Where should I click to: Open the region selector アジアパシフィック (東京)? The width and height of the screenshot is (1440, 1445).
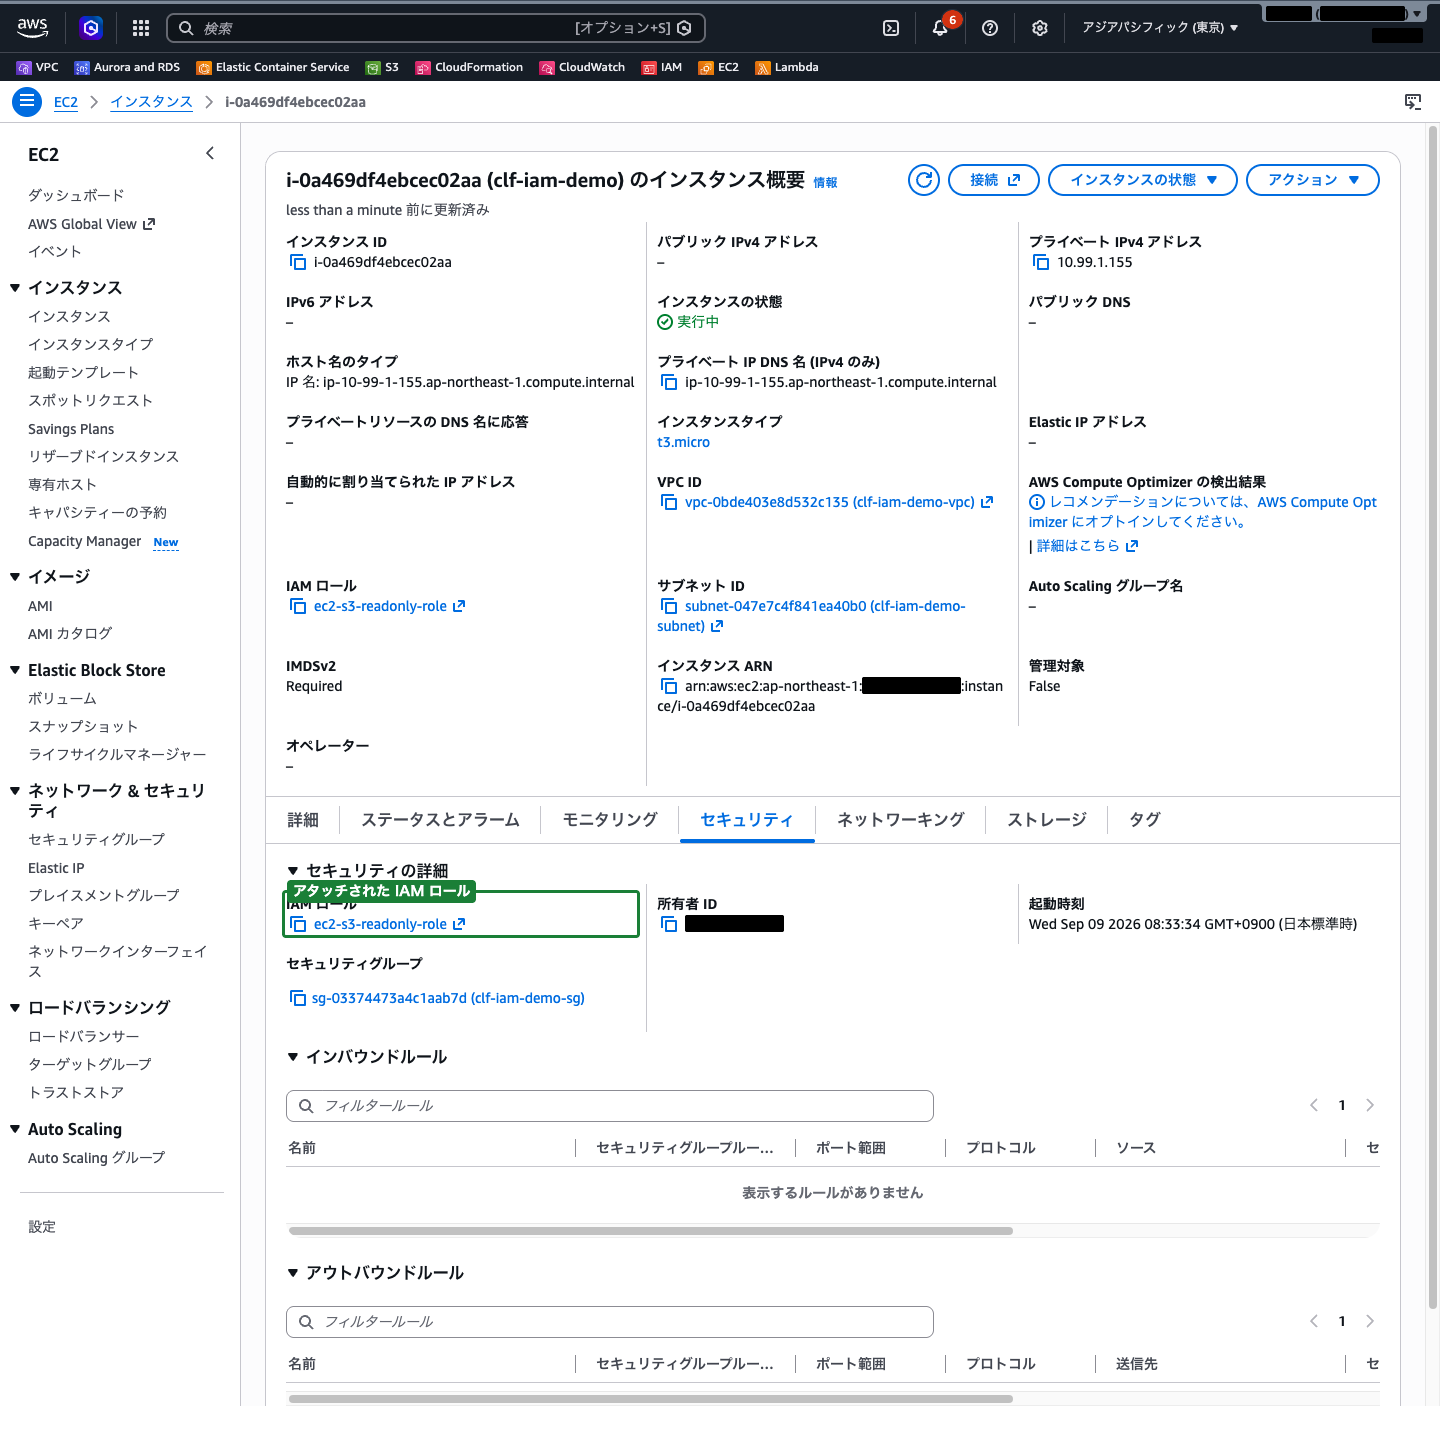coord(1160,28)
